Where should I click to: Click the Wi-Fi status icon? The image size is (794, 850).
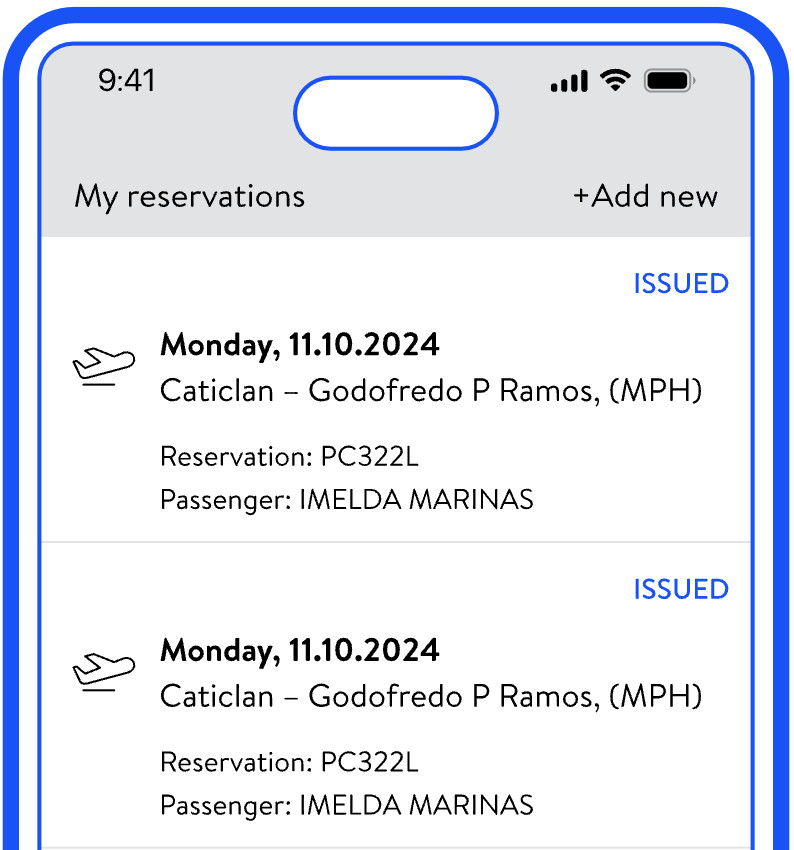tap(616, 81)
